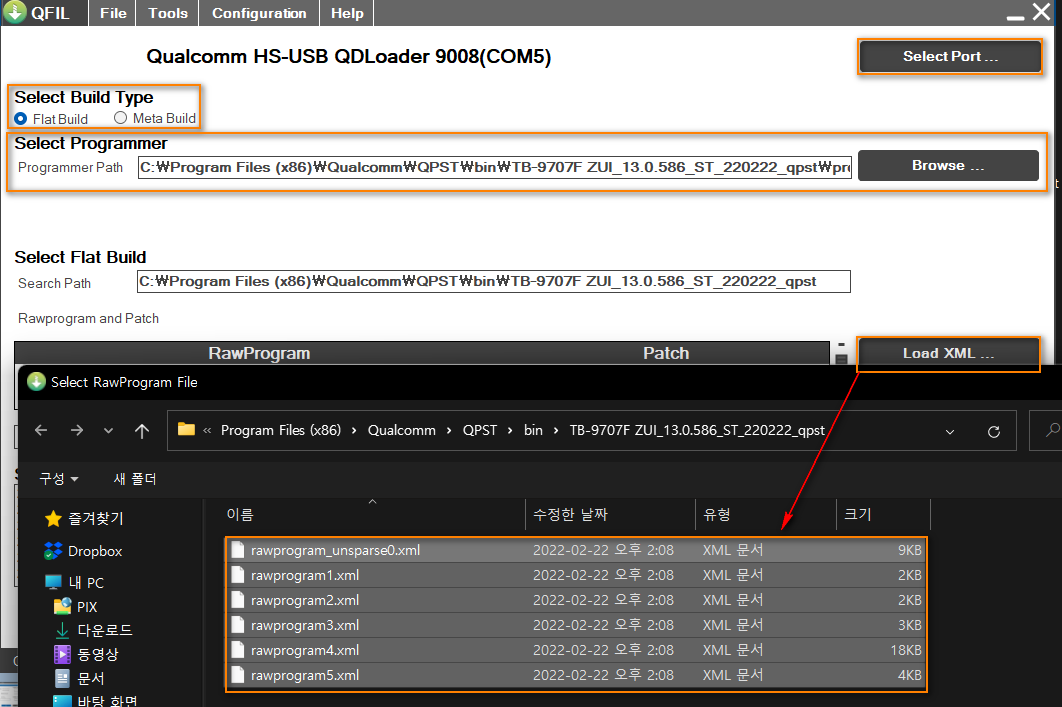Open PIX folder in sidebar
1062x707 pixels.
coord(75,607)
